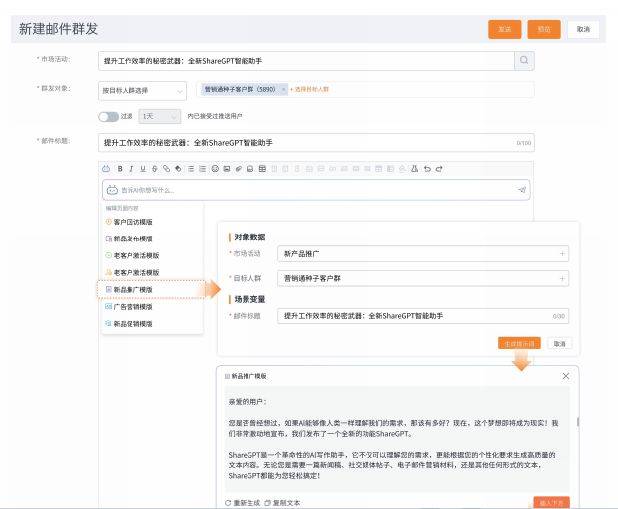The image size is (618, 509).
Task: Redo the last edit in the editor
Action: tap(439, 169)
